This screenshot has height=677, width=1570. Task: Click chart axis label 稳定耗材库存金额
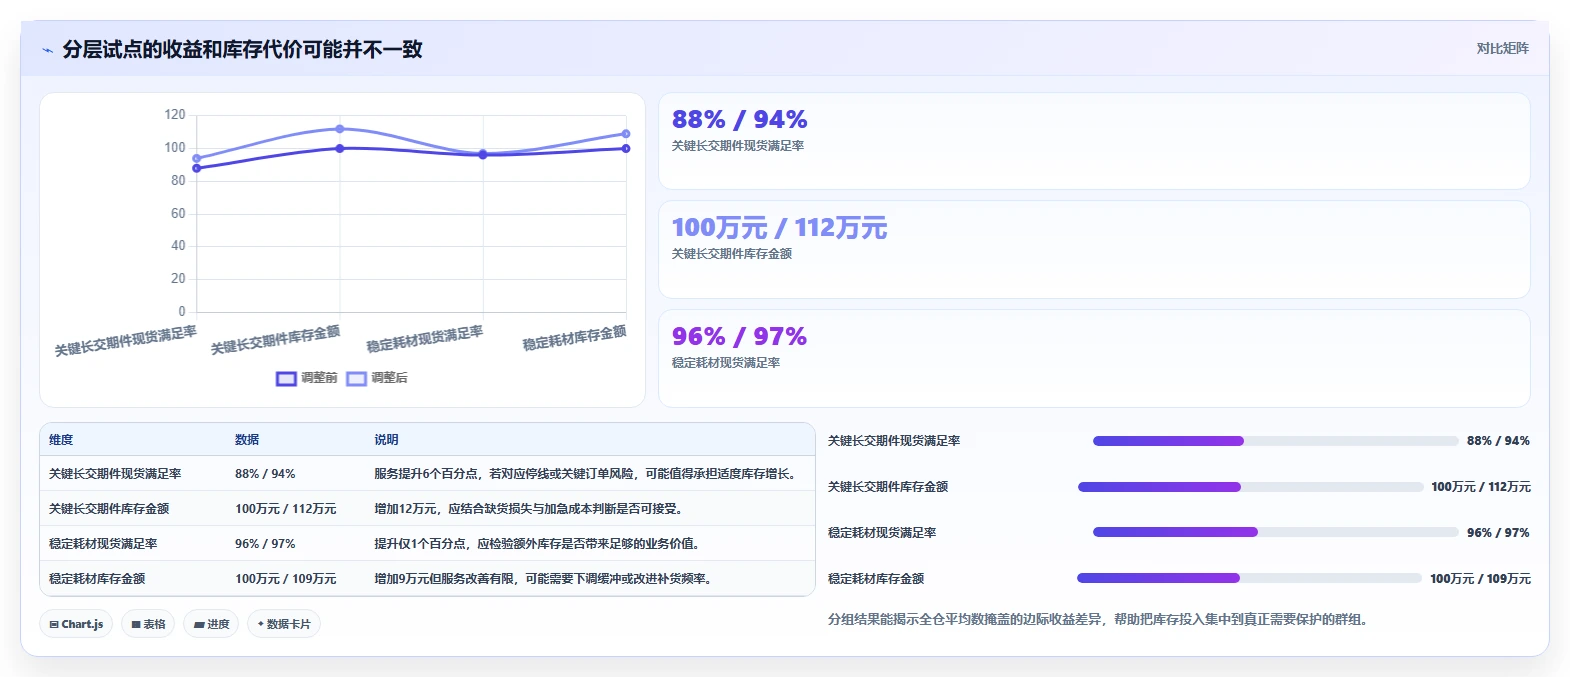(575, 338)
